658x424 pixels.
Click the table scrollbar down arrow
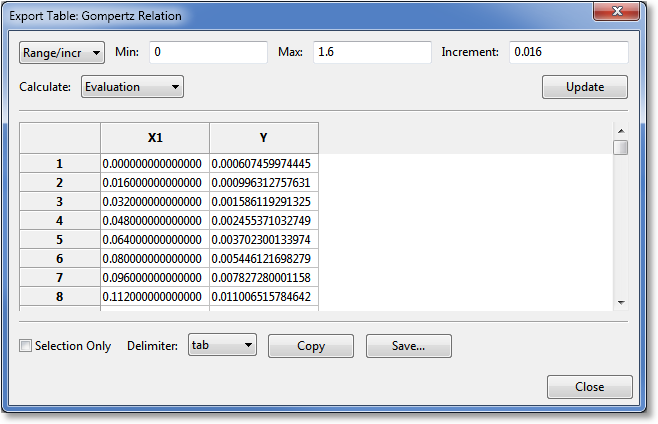tap(621, 302)
